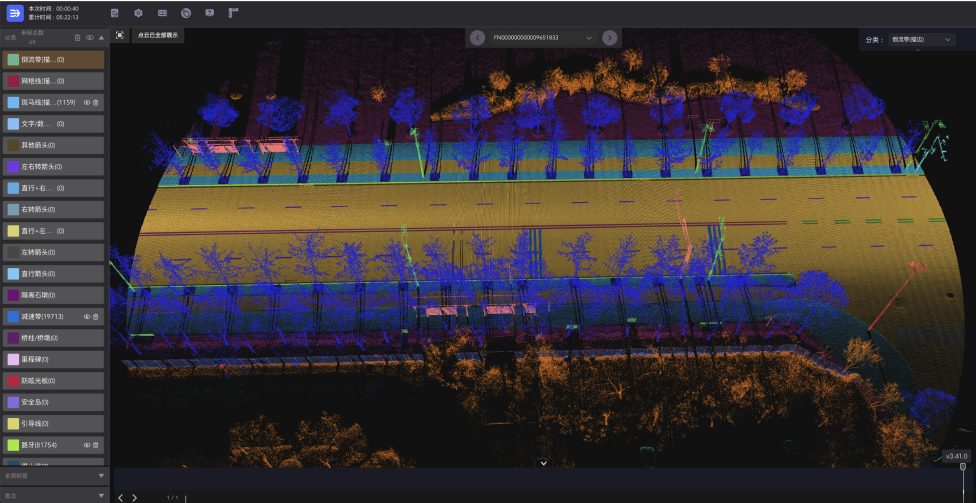Open the help question mark icon
Viewport: 976px width, 503px height.
tap(209, 13)
